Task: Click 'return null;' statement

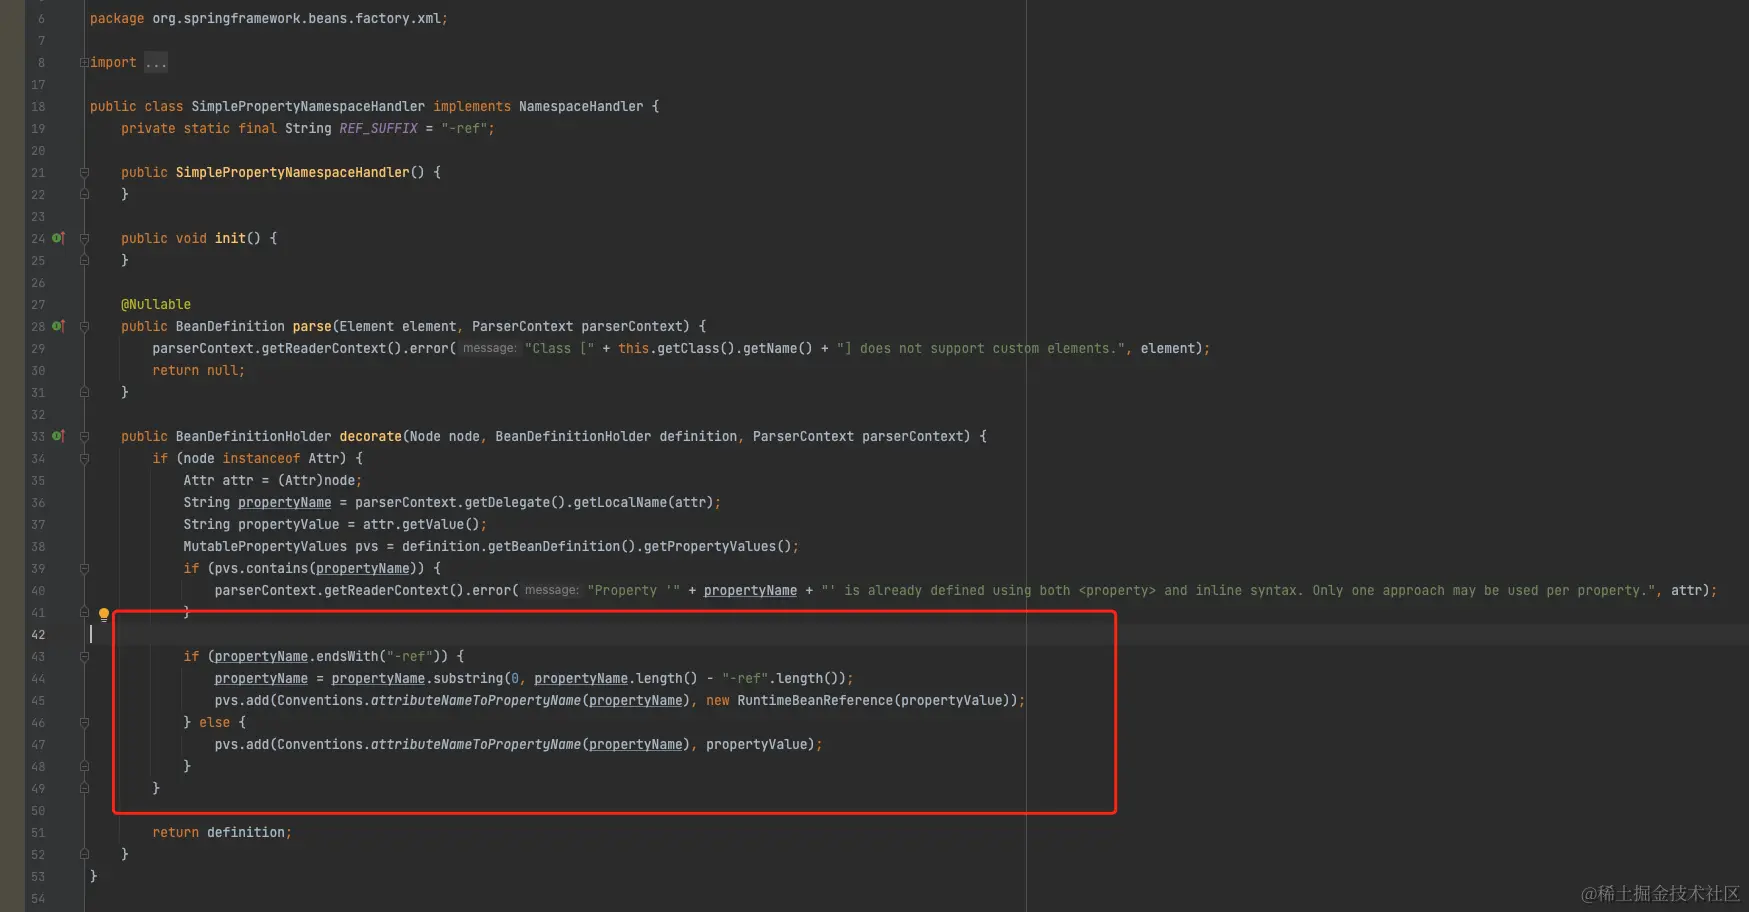Action: [x=199, y=370]
